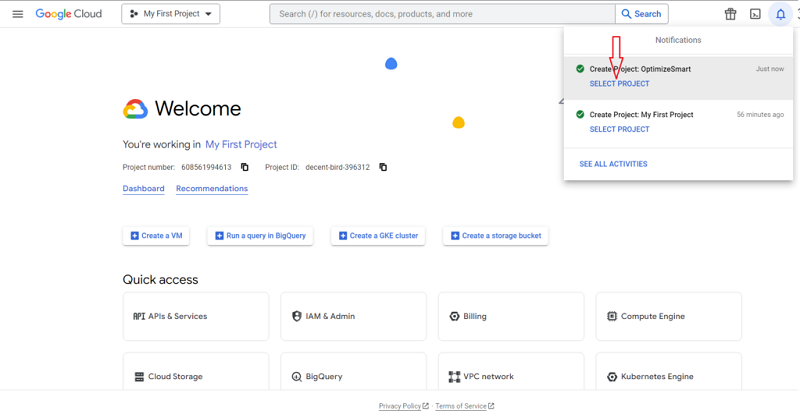Viewport: 800px width, 418px height.
Task: Click Create a GKE cluster button
Action: (378, 236)
